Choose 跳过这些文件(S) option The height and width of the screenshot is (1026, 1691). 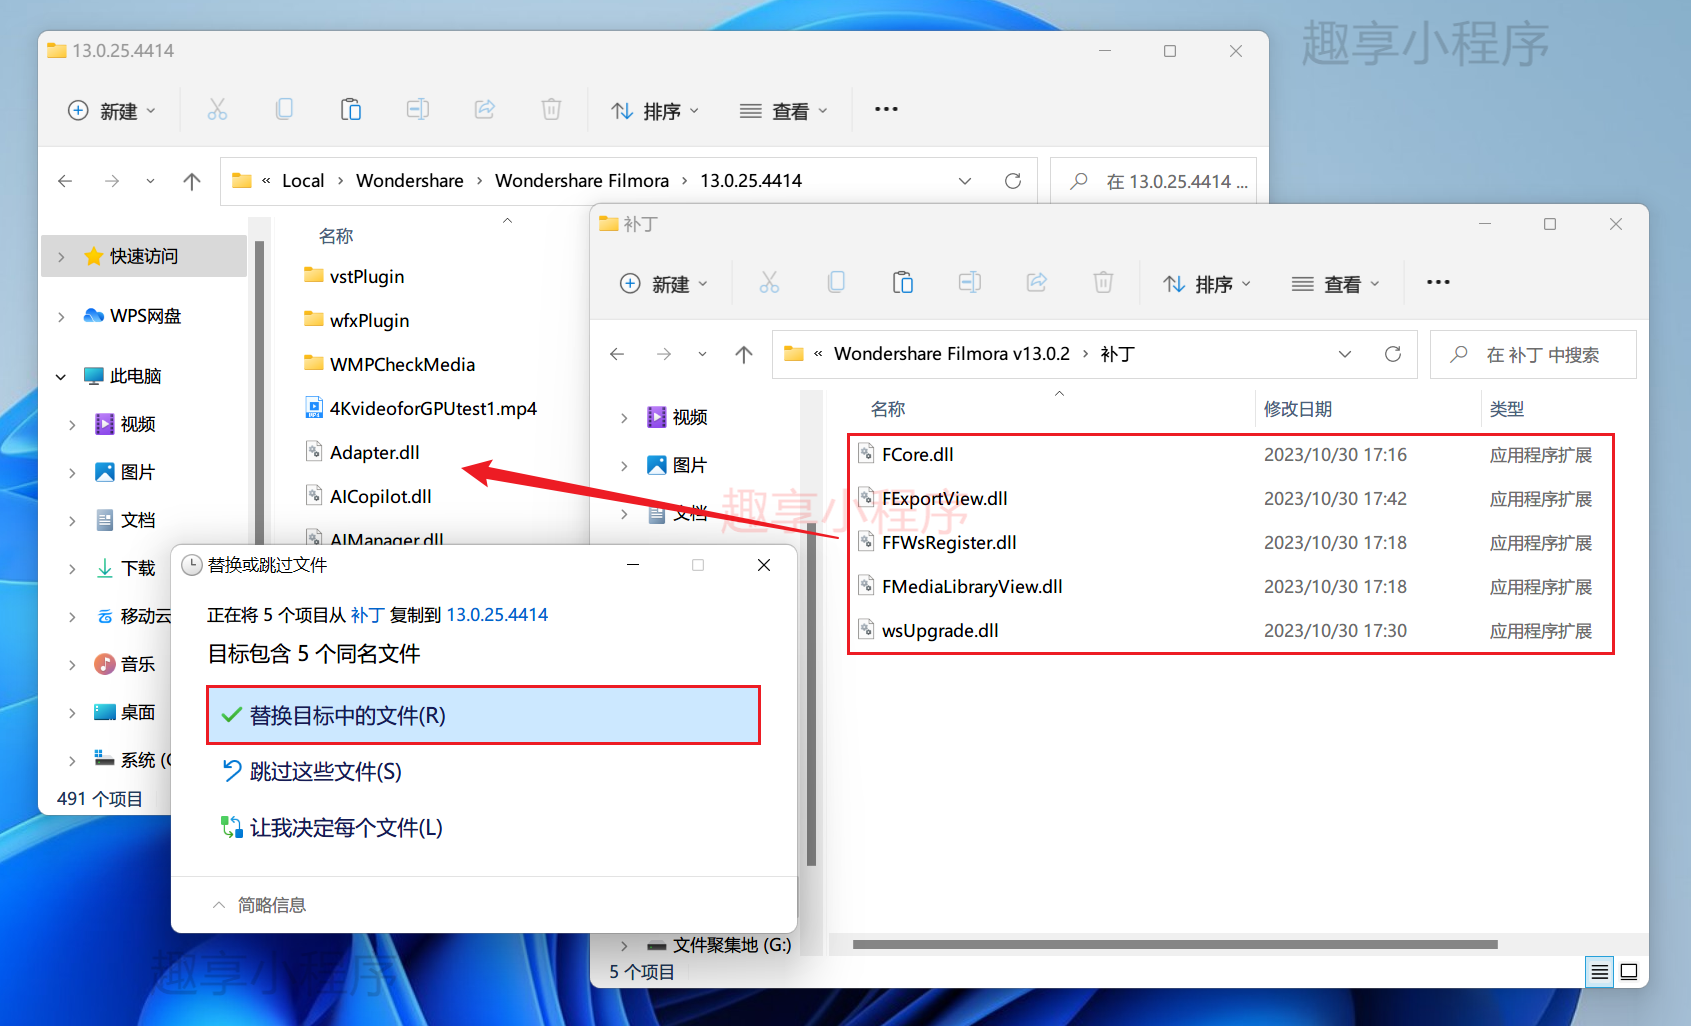pos(312,771)
